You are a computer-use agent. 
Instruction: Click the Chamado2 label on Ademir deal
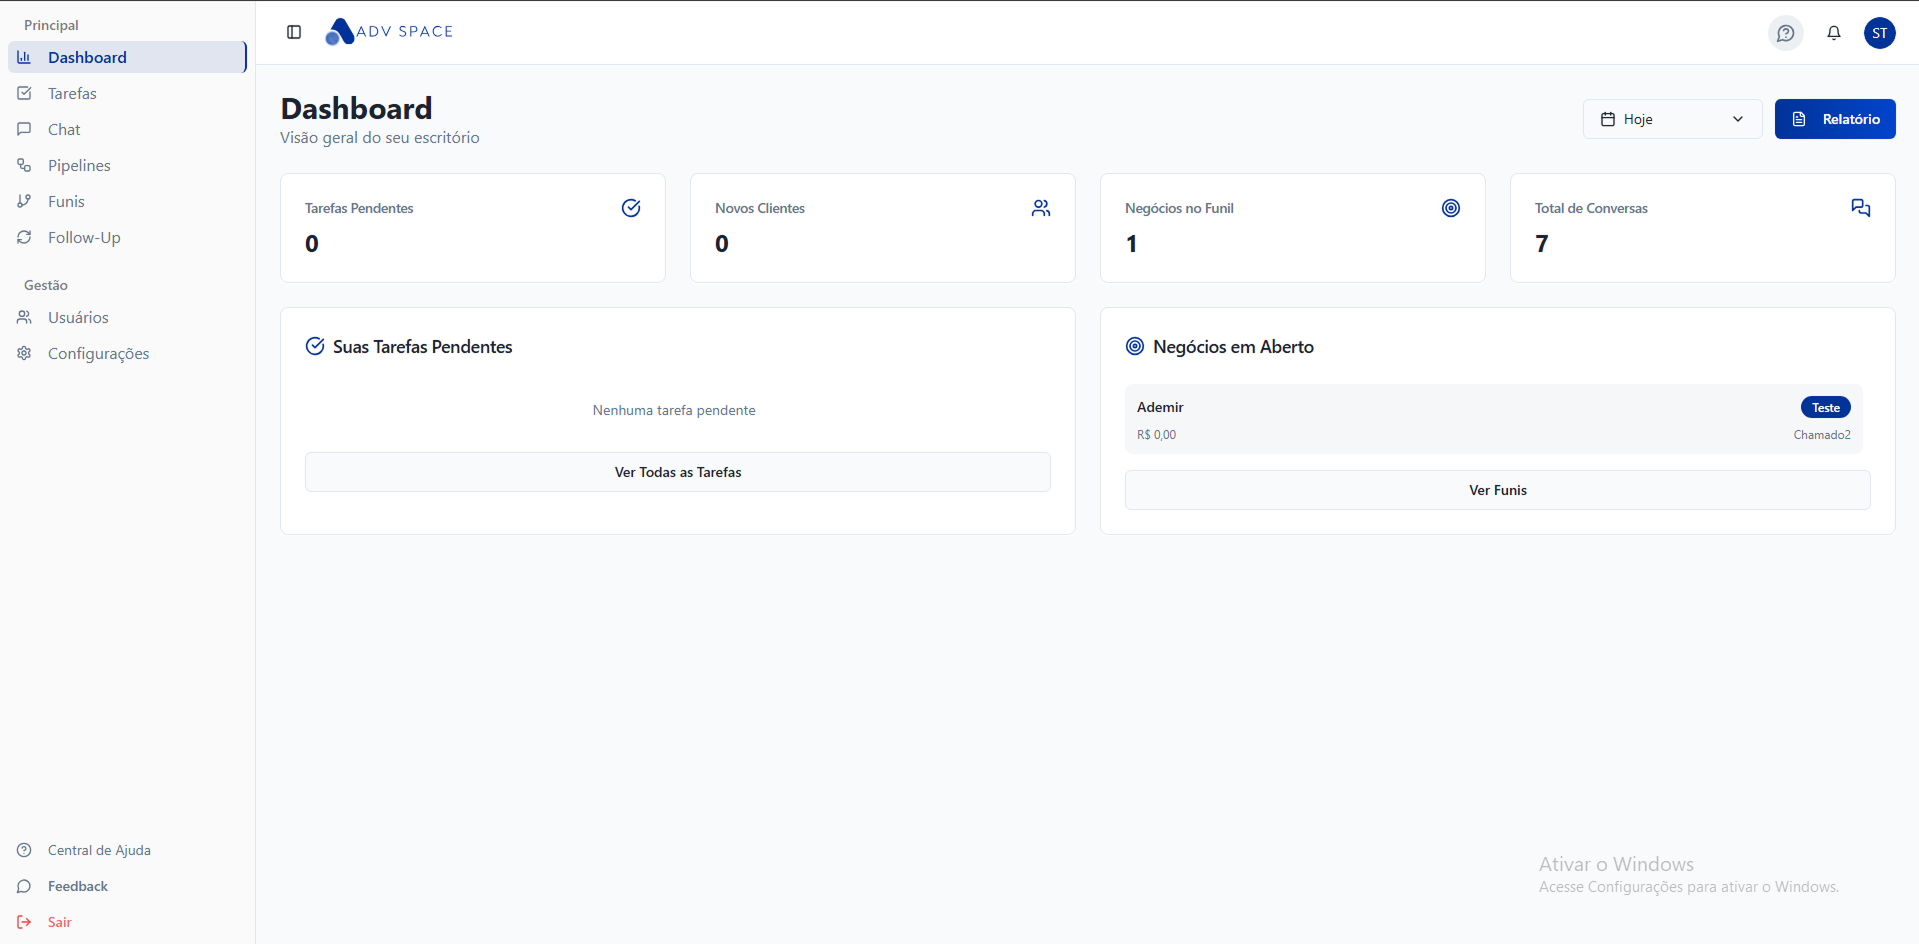tap(1822, 435)
